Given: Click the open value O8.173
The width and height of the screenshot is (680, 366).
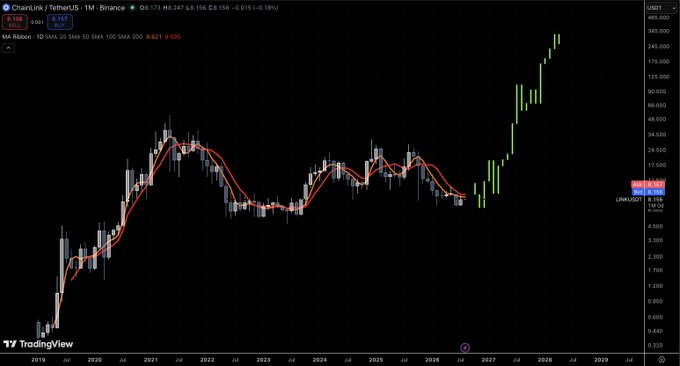Looking at the screenshot, I should [x=150, y=8].
